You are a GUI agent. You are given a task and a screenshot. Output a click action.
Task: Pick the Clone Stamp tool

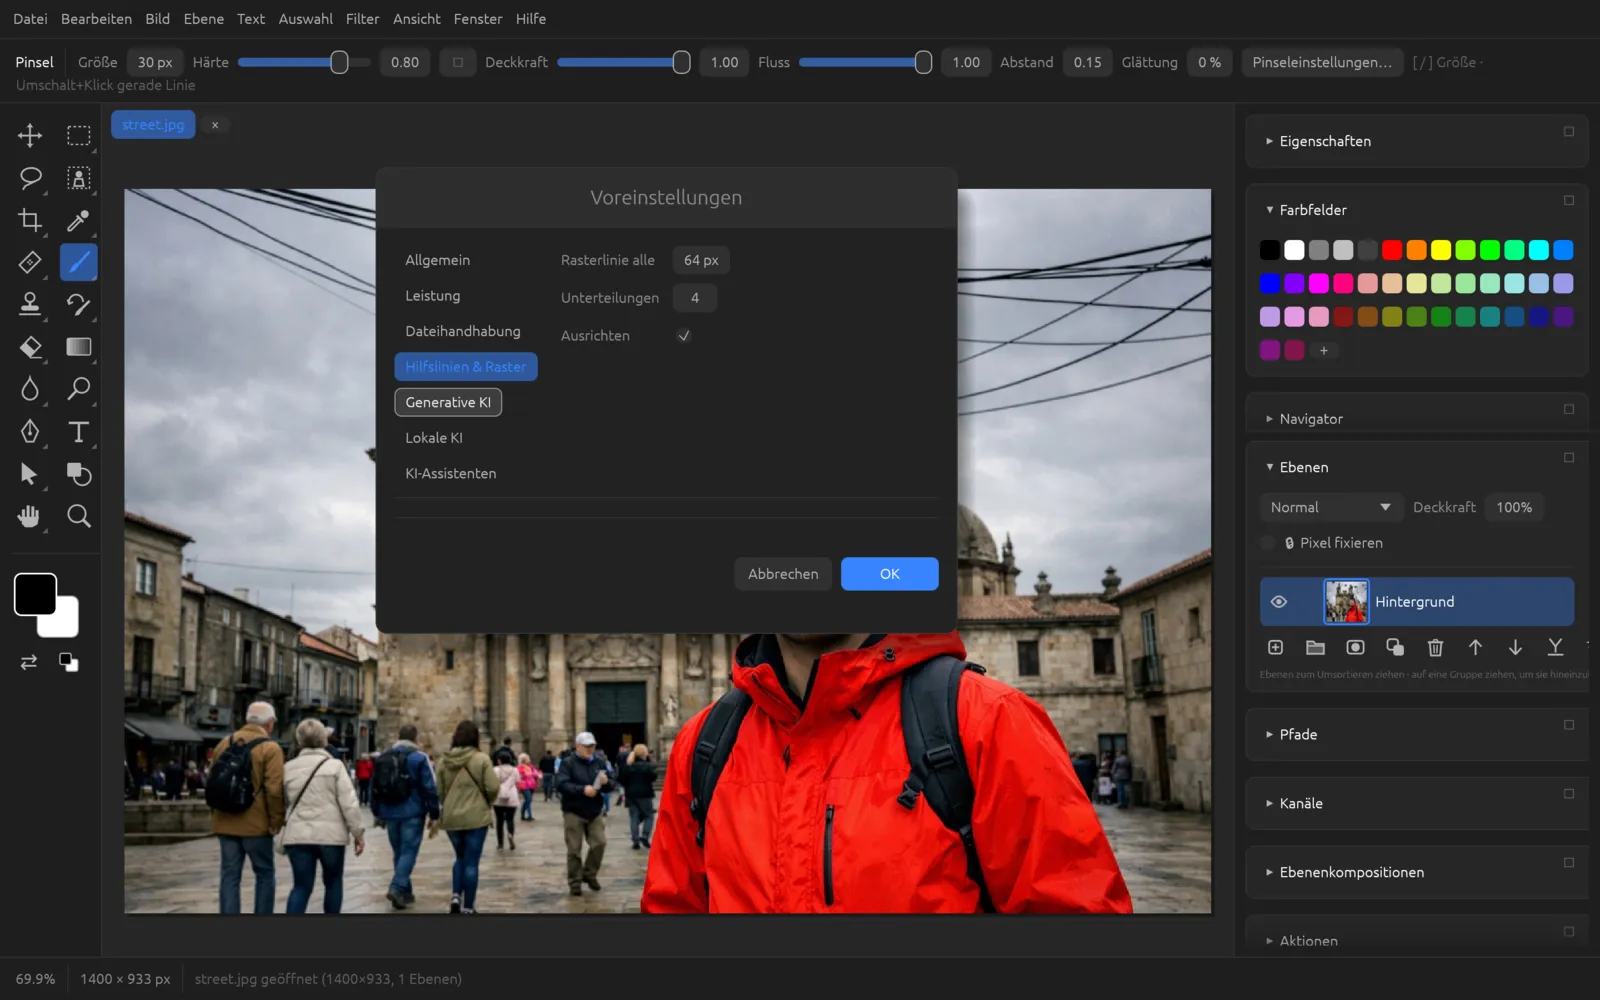click(30, 304)
